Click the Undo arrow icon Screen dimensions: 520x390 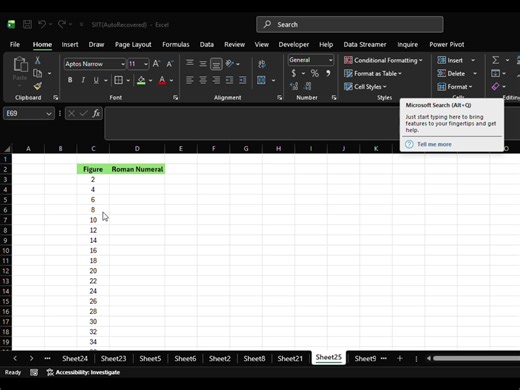[42, 24]
